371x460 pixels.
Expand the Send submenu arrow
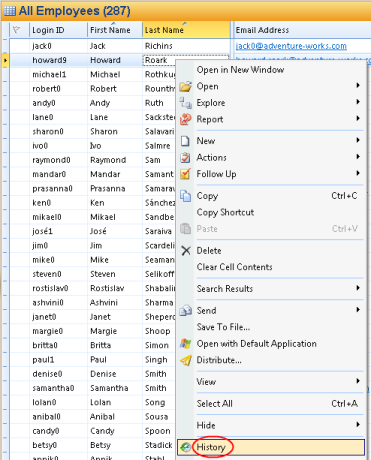tap(358, 310)
